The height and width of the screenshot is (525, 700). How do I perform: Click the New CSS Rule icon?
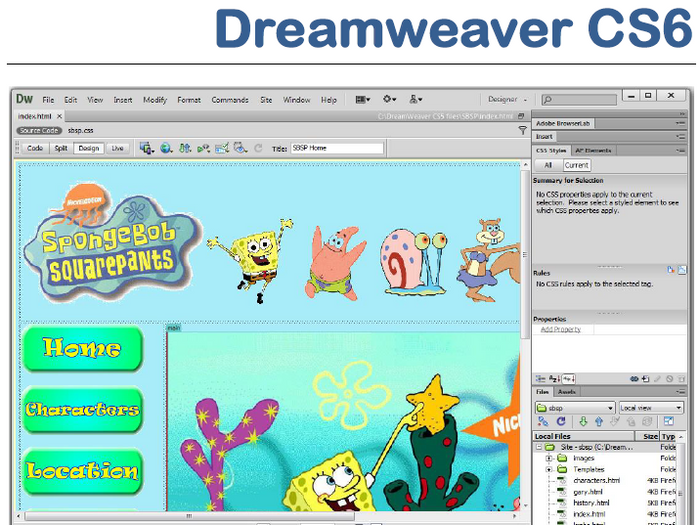[x=646, y=379]
